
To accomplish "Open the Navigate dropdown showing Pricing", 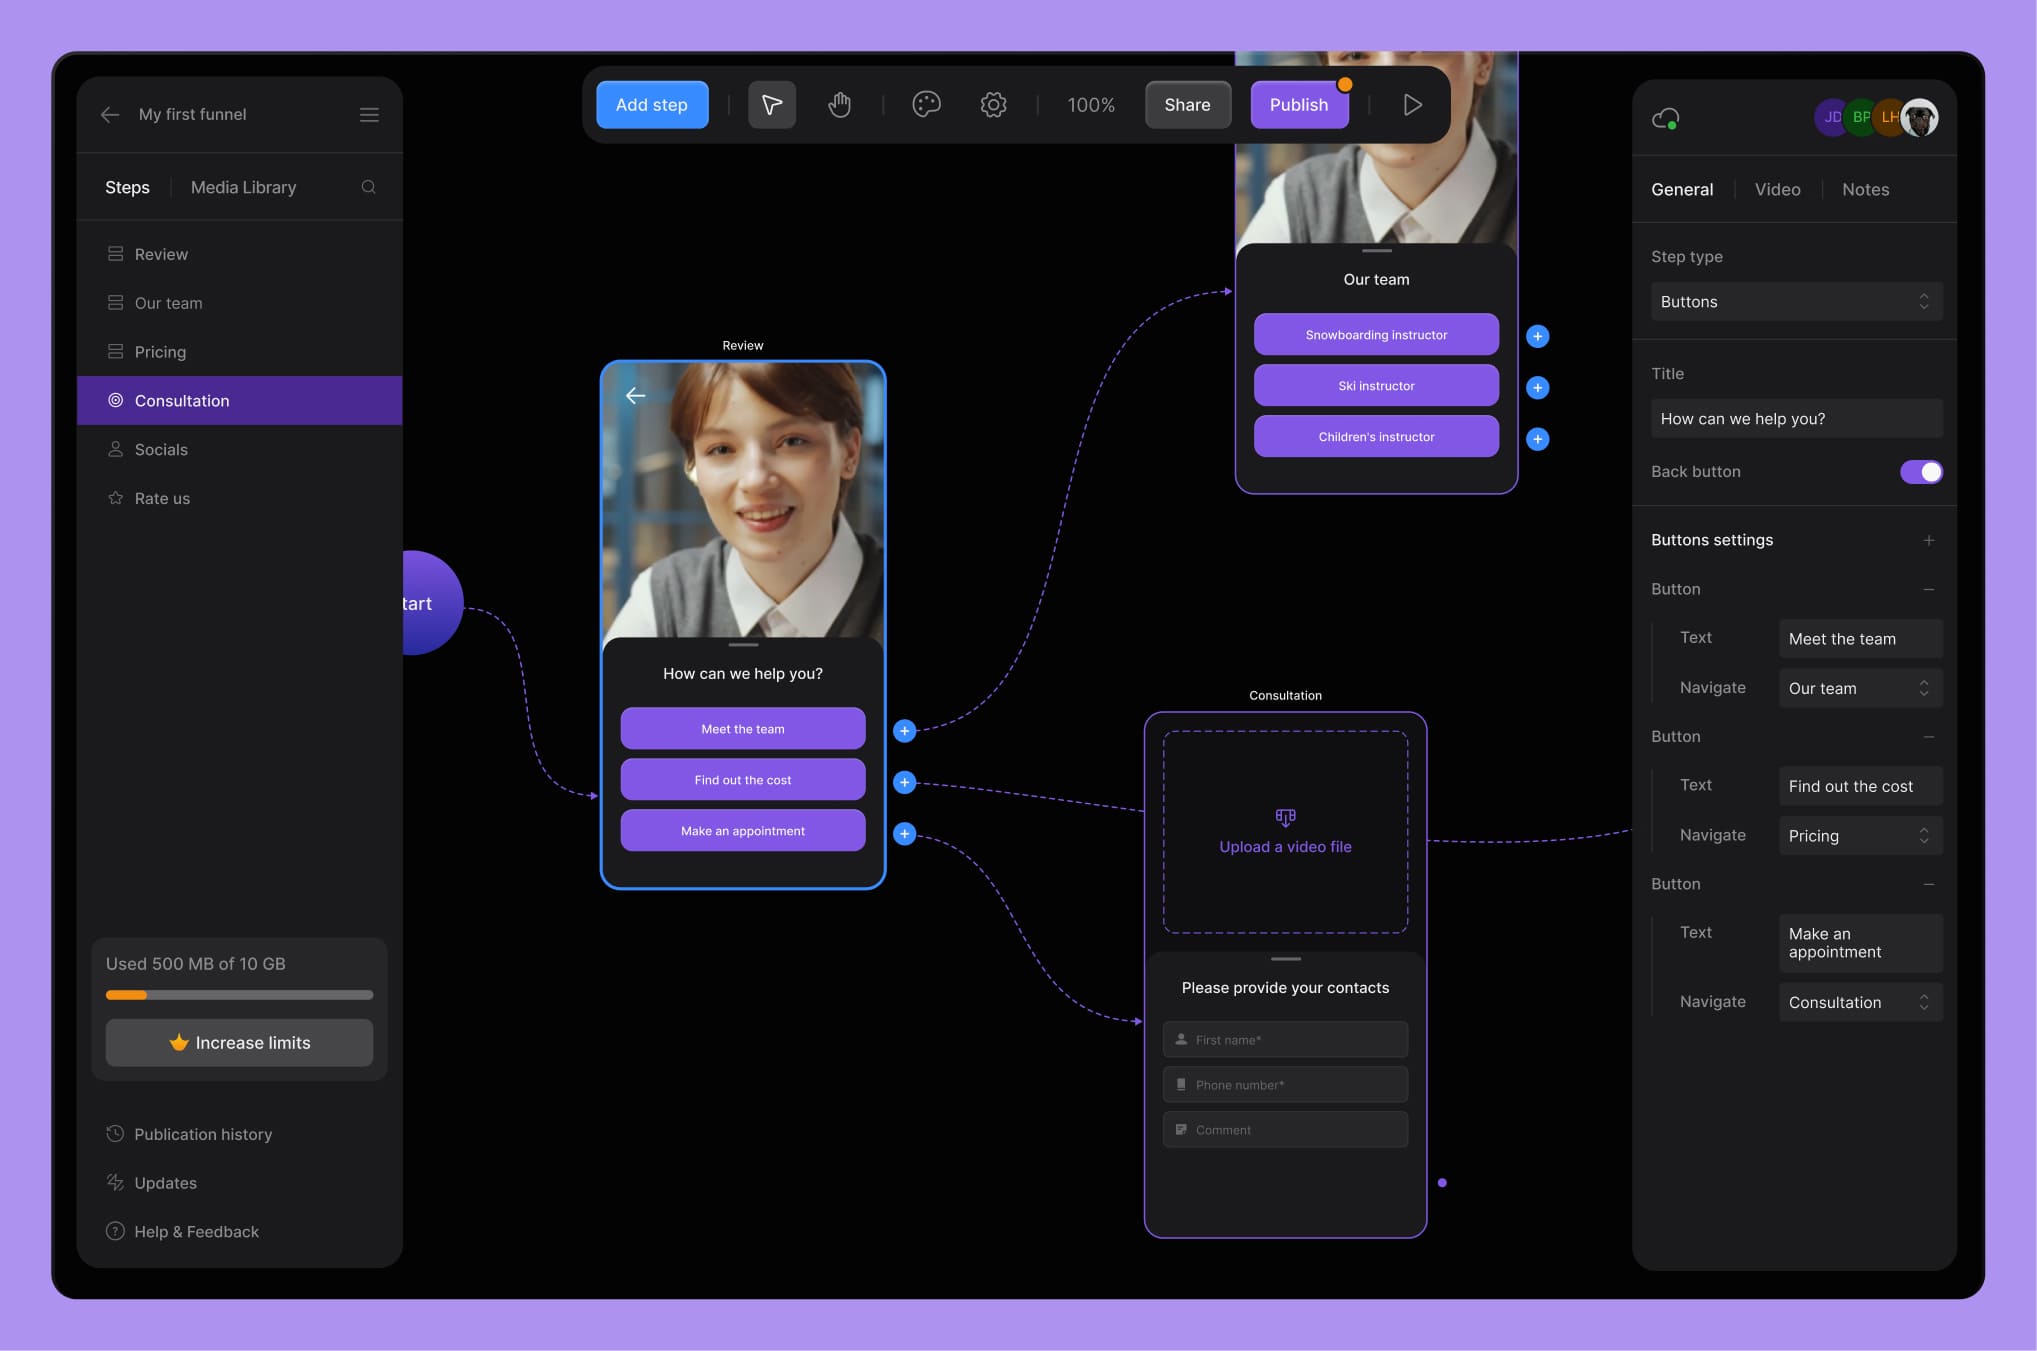I will [1859, 836].
